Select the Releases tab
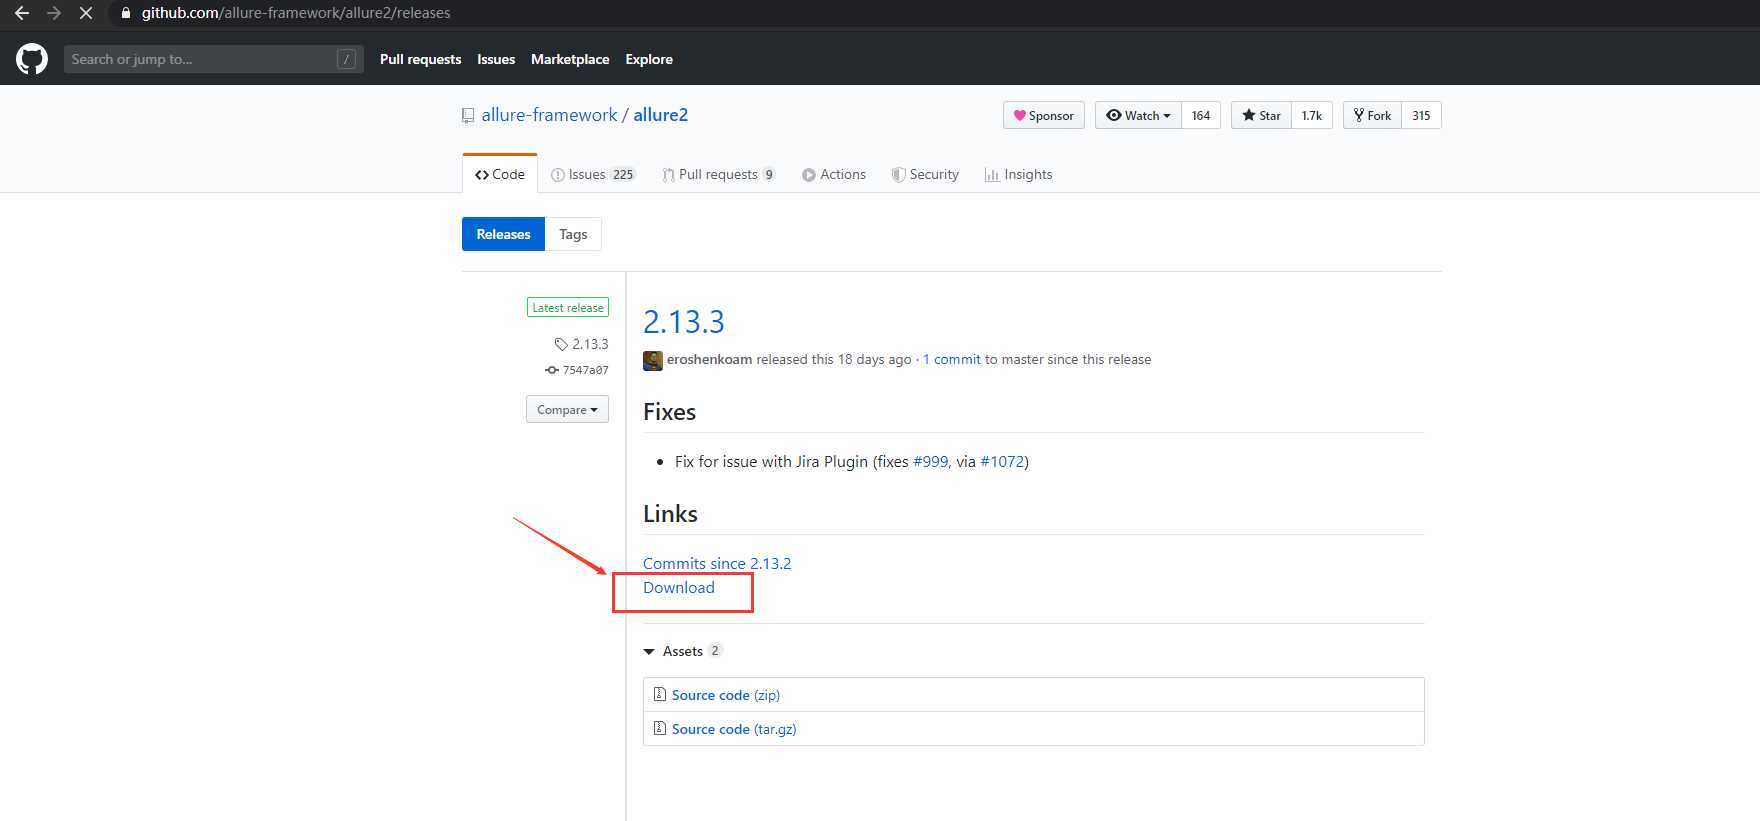This screenshot has height=821, width=1760. (503, 234)
